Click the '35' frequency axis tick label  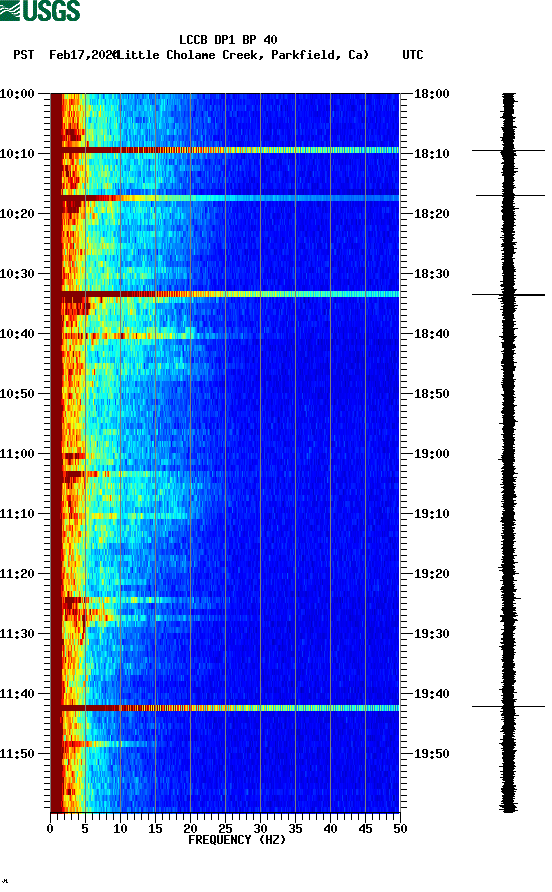click(295, 829)
